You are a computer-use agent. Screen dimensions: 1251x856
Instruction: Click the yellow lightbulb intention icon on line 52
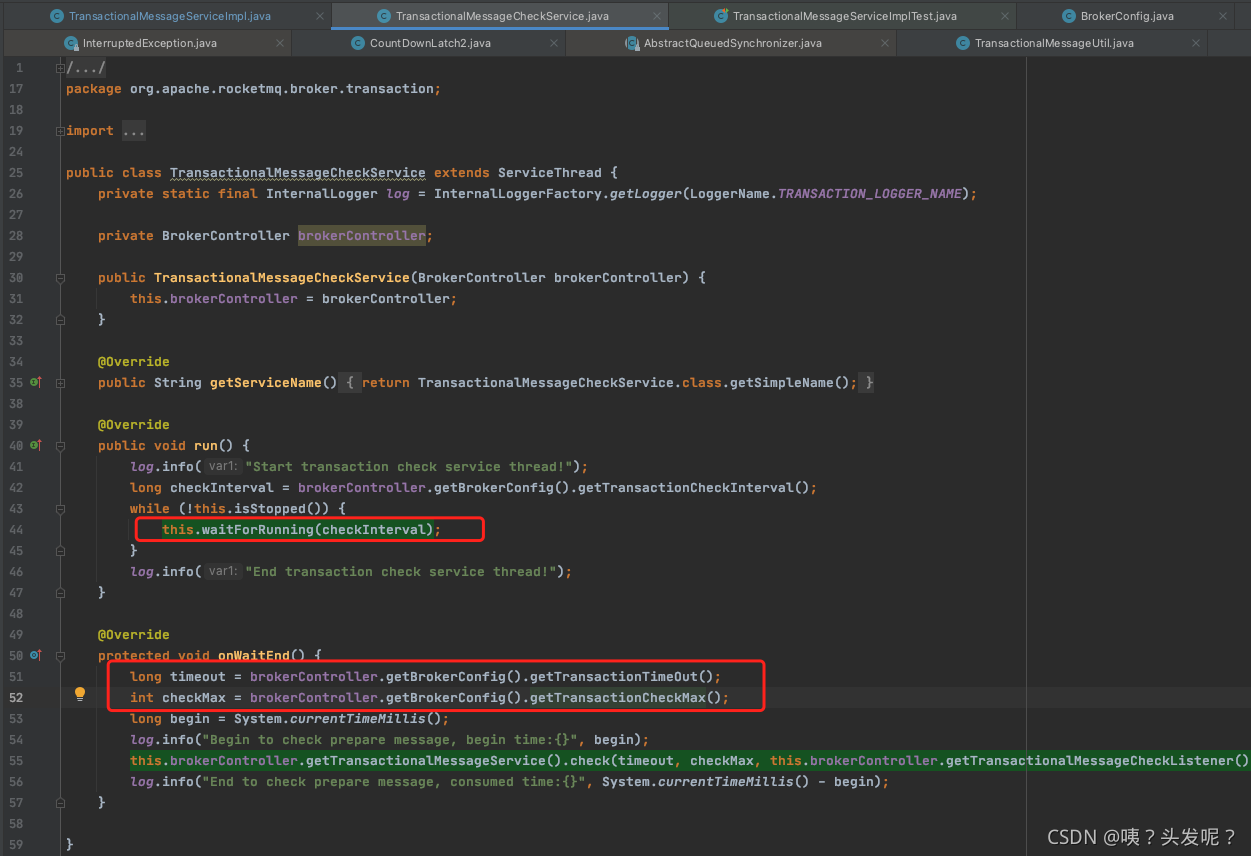point(80,694)
